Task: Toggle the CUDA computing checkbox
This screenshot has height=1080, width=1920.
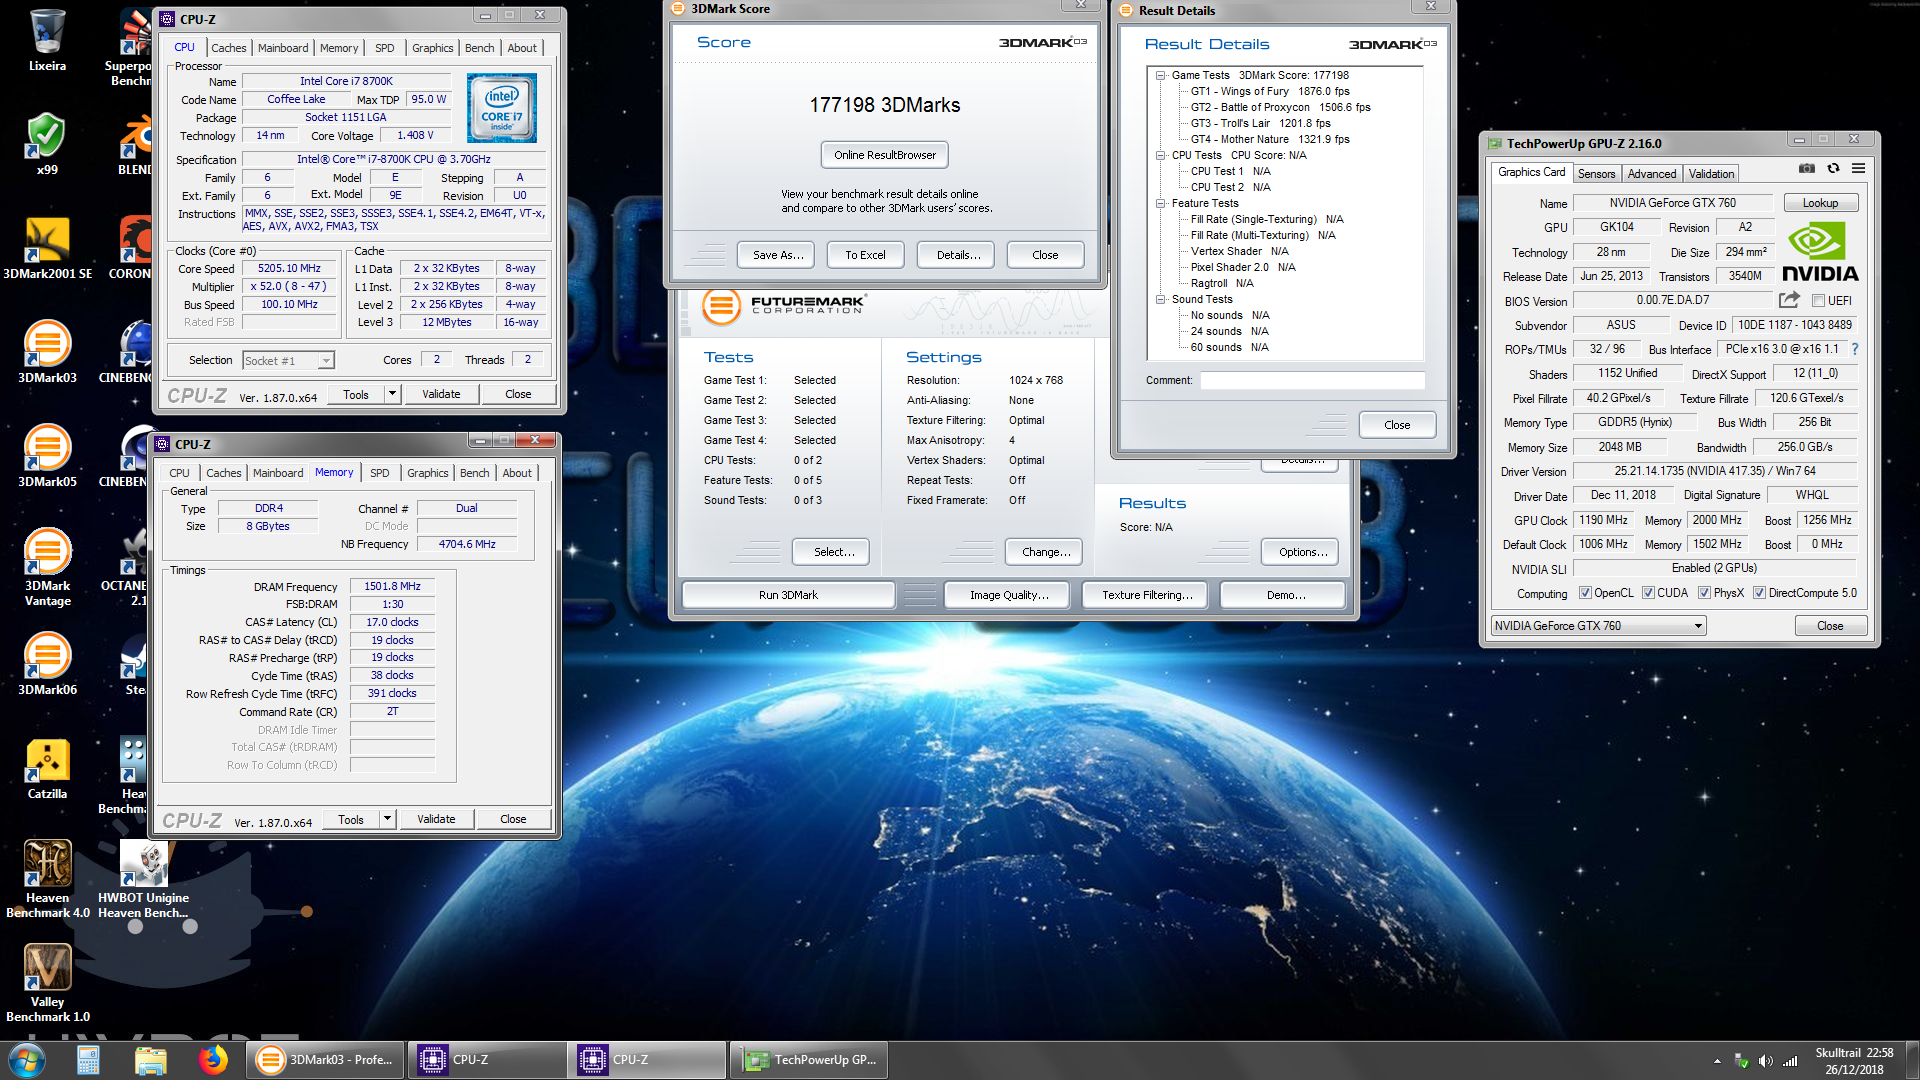Action: pyautogui.click(x=1648, y=593)
